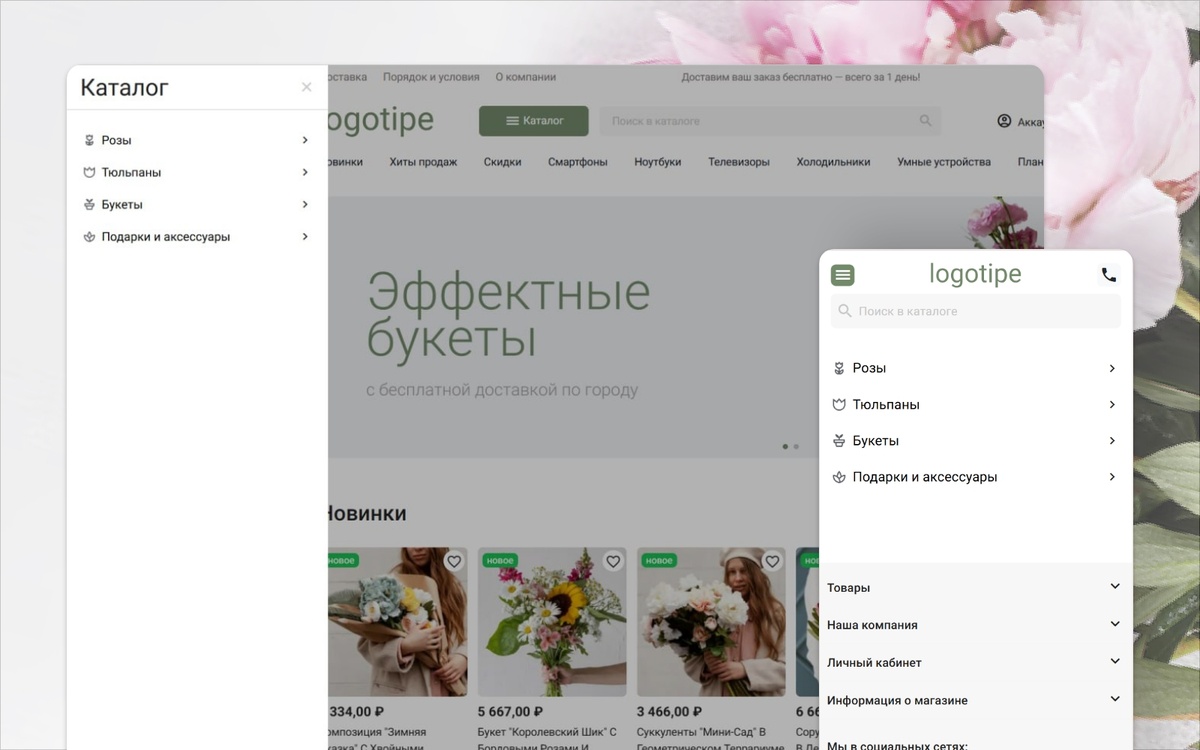This screenshot has height=750, width=1200.
Task: Select Холодильники menu item
Action: (x=833, y=162)
